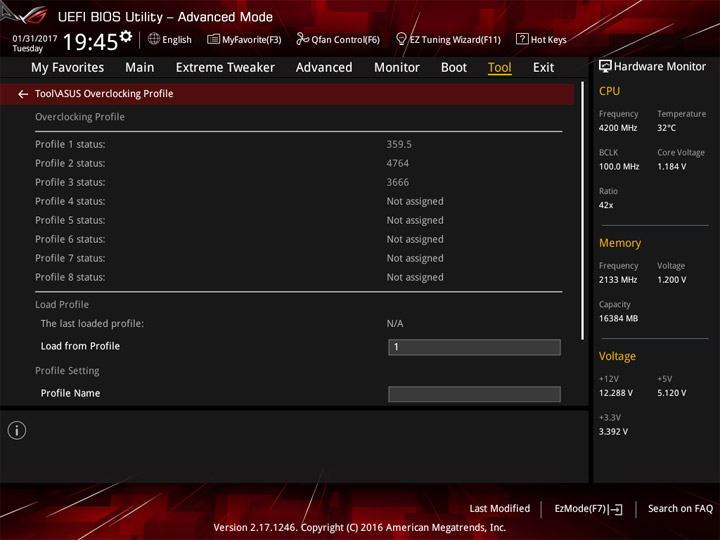The height and width of the screenshot is (540, 720).
Task: Click the Hardware Monitor title text
Action: click(660, 67)
